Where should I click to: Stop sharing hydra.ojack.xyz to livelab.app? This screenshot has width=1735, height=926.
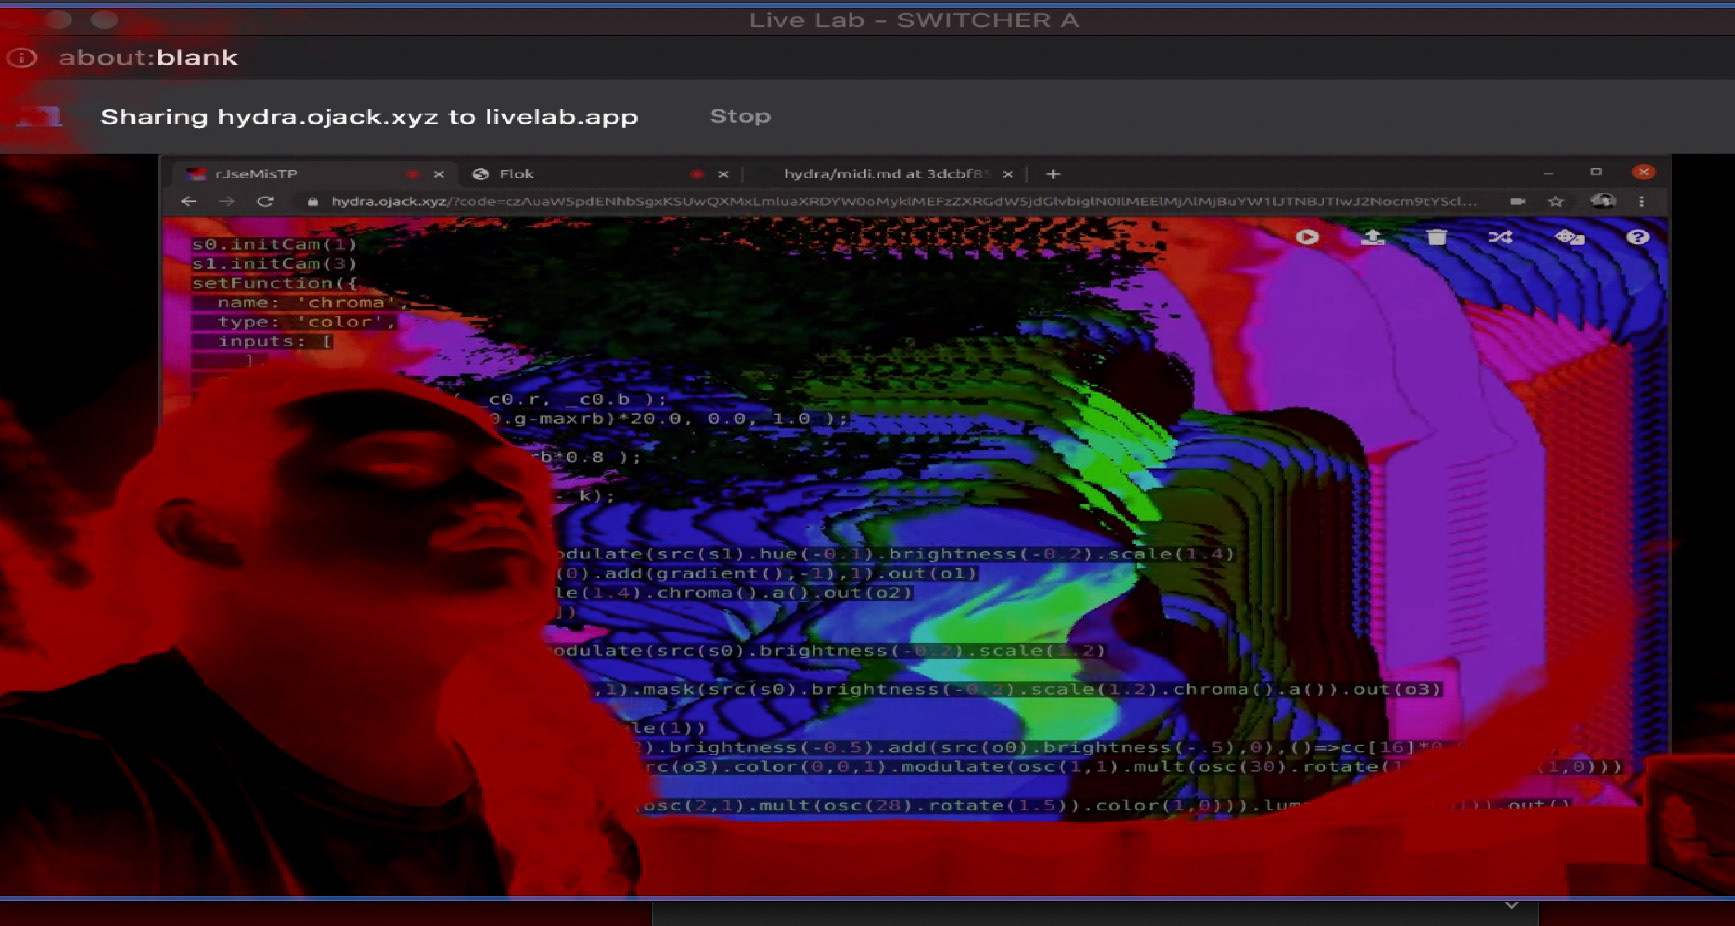pyautogui.click(x=740, y=116)
